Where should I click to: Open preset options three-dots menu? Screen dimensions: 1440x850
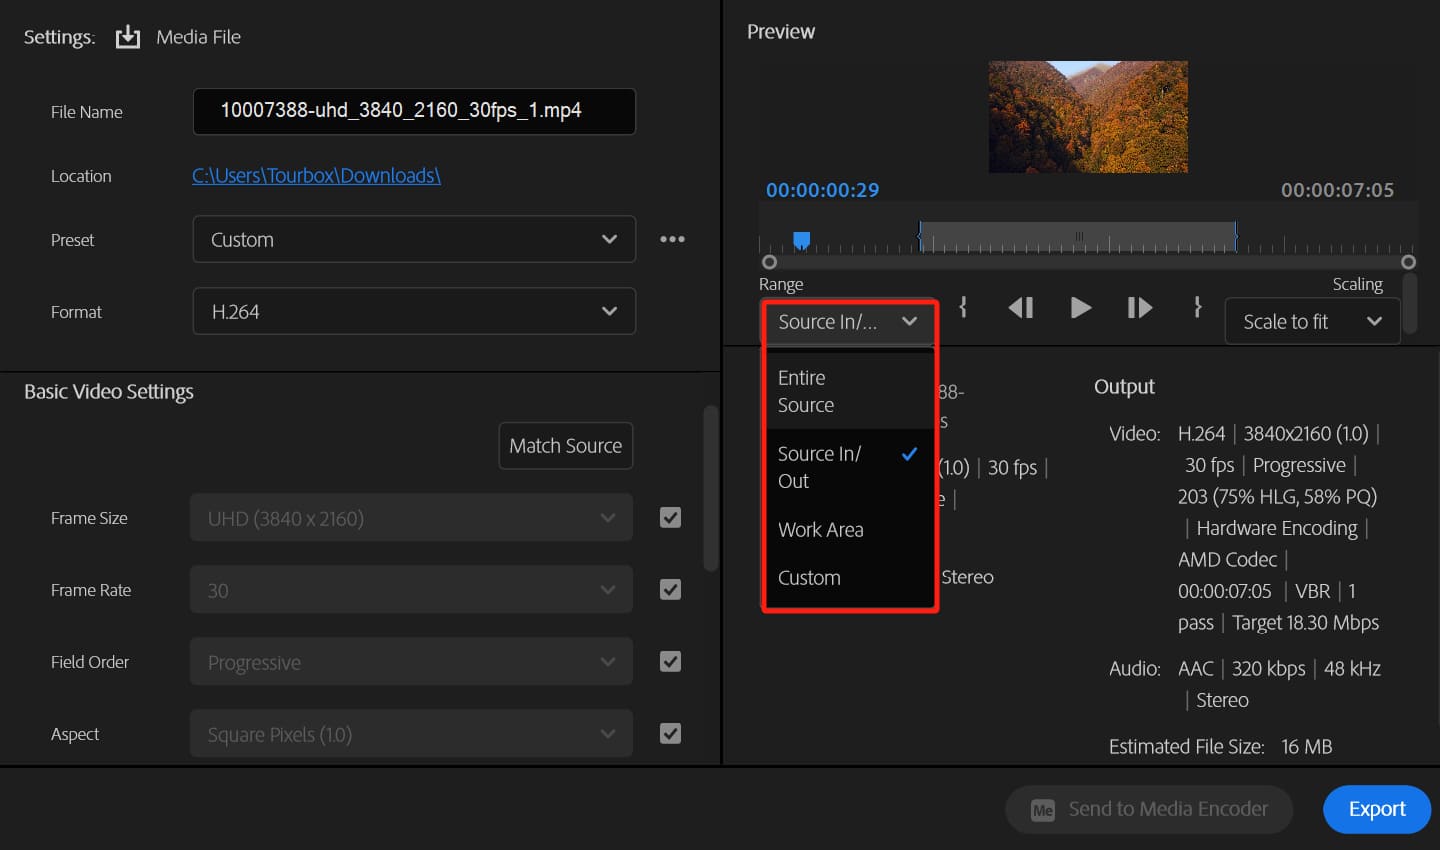point(672,239)
